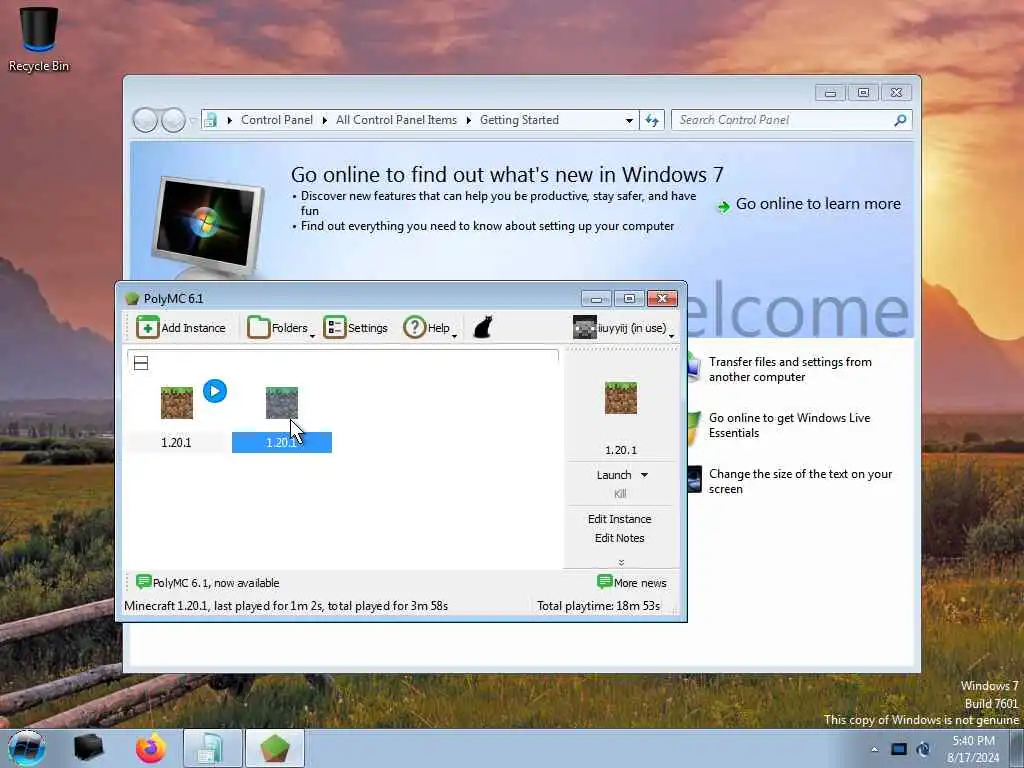The image size is (1024, 768).
Task: Click the iiuyyiij account avatar head
Action: tap(584, 327)
